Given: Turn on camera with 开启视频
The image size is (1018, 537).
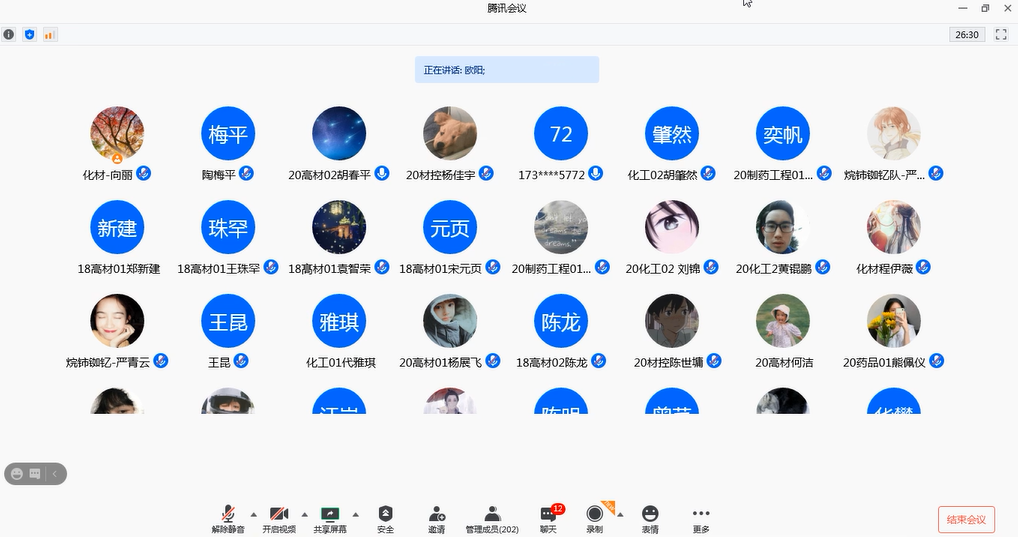Looking at the screenshot, I should 279,514.
